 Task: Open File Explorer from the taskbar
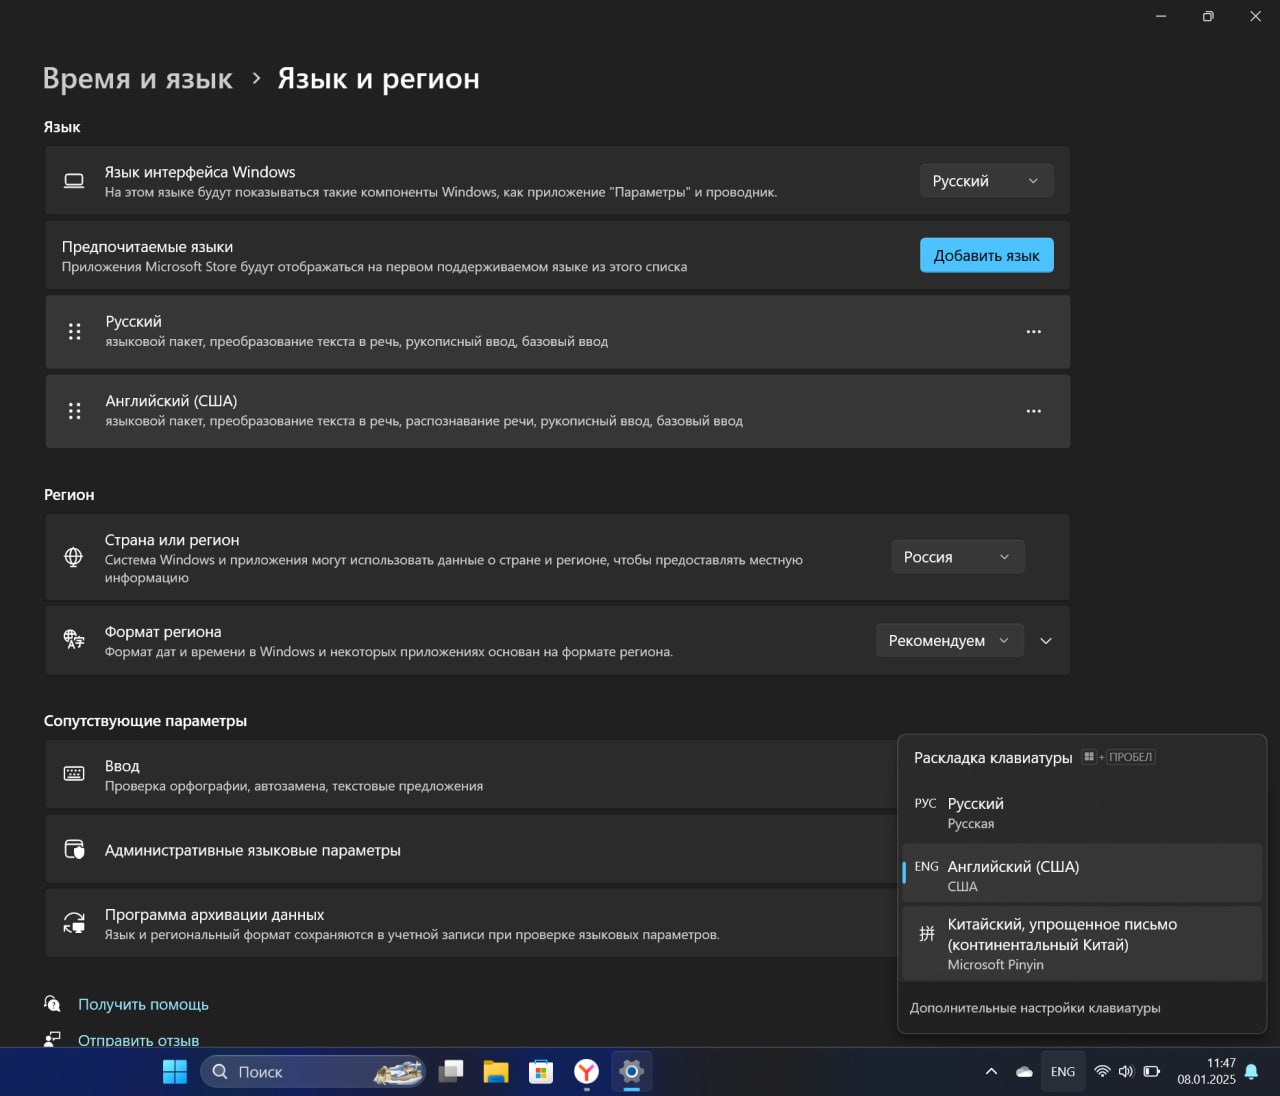point(496,1072)
